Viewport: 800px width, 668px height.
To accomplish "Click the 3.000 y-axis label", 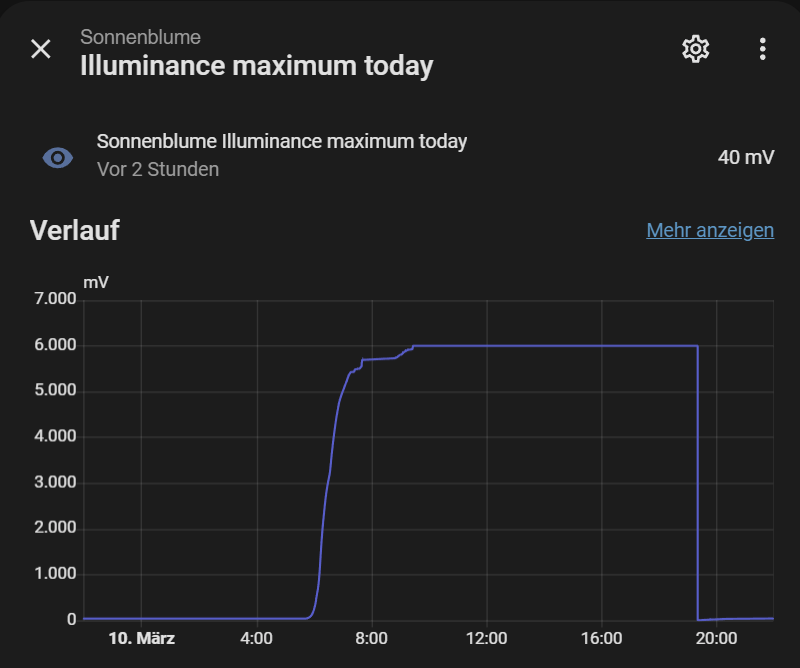I will point(55,483).
